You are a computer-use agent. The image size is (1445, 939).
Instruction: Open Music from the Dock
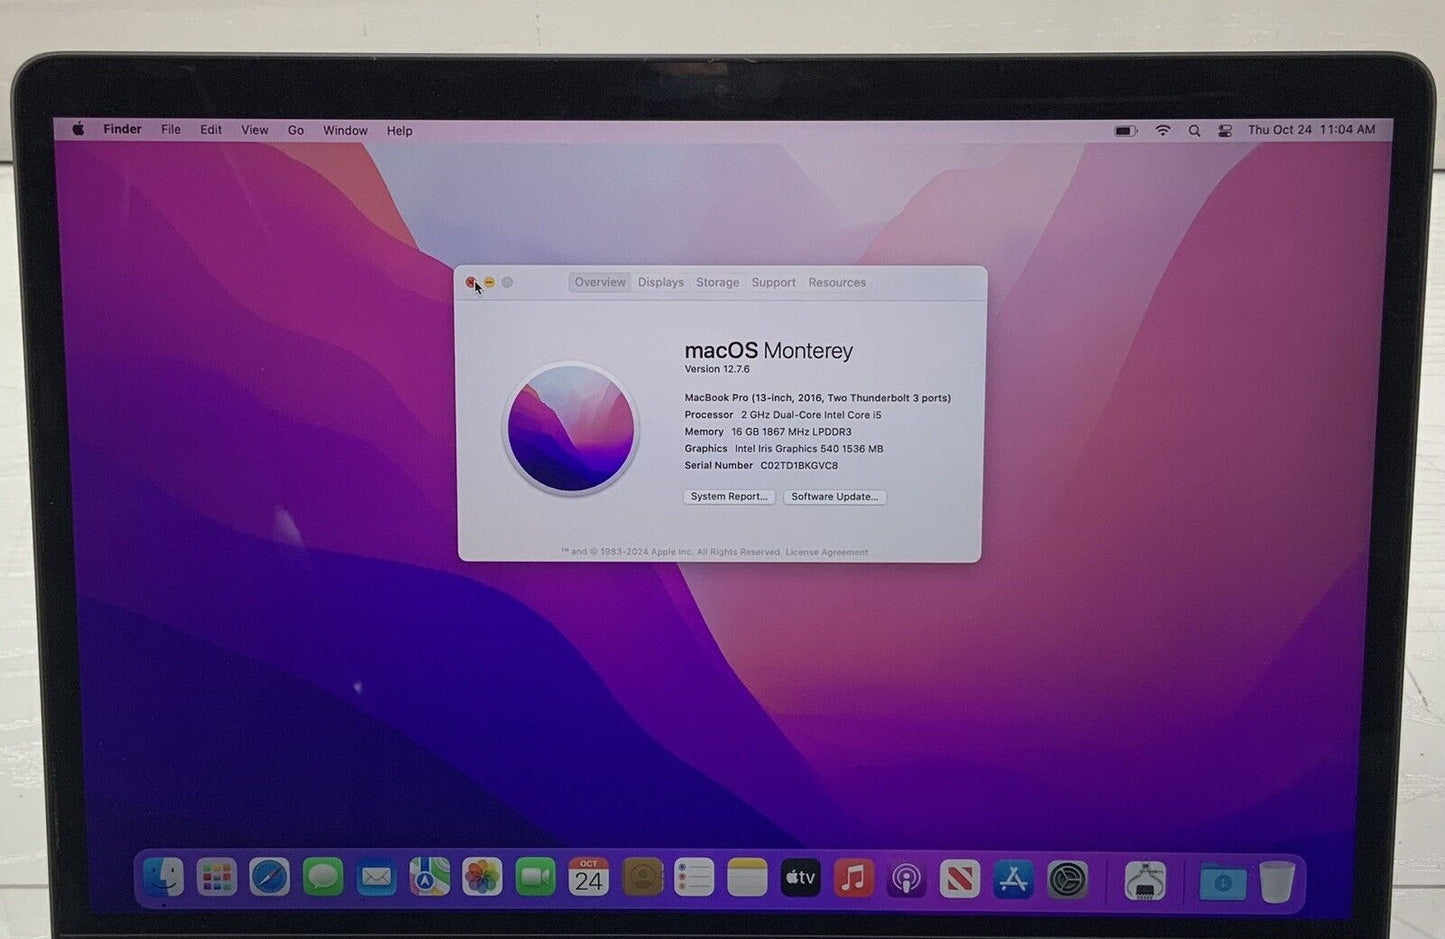[853, 878]
